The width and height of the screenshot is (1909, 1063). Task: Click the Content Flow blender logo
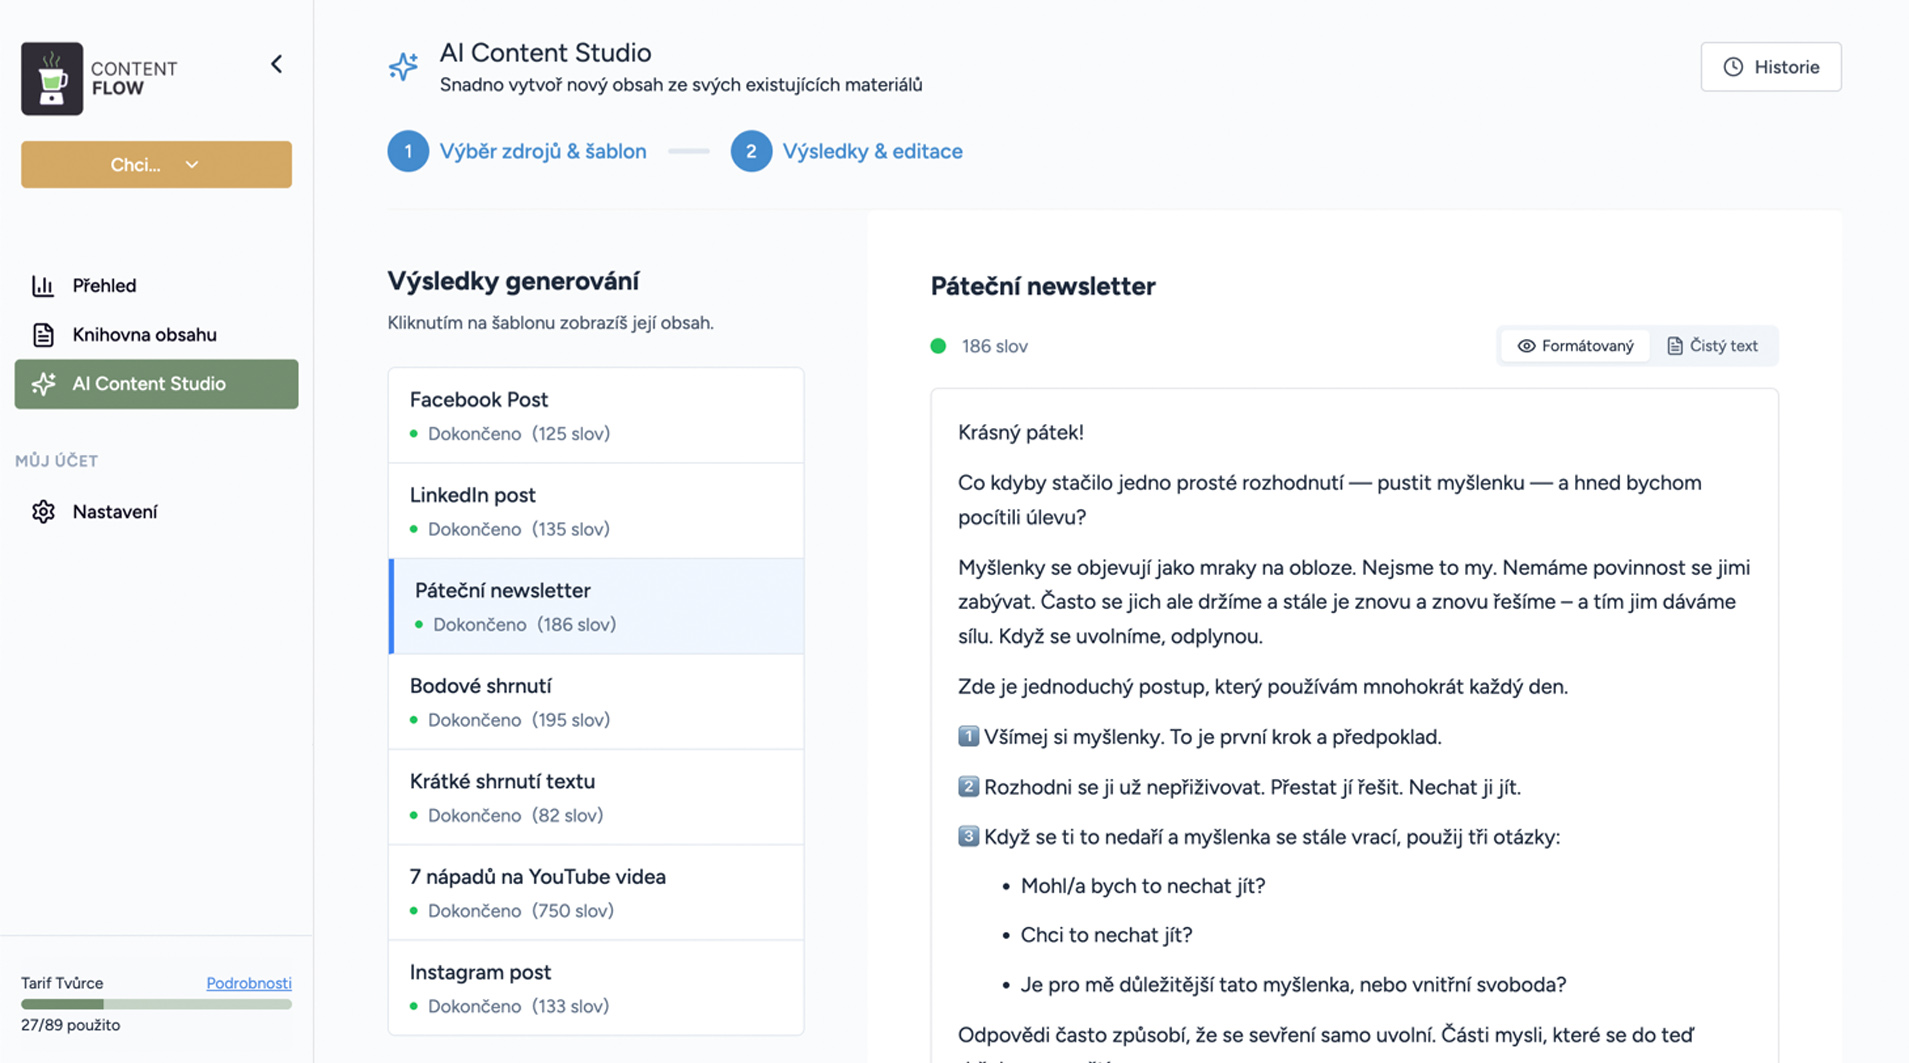click(x=52, y=78)
